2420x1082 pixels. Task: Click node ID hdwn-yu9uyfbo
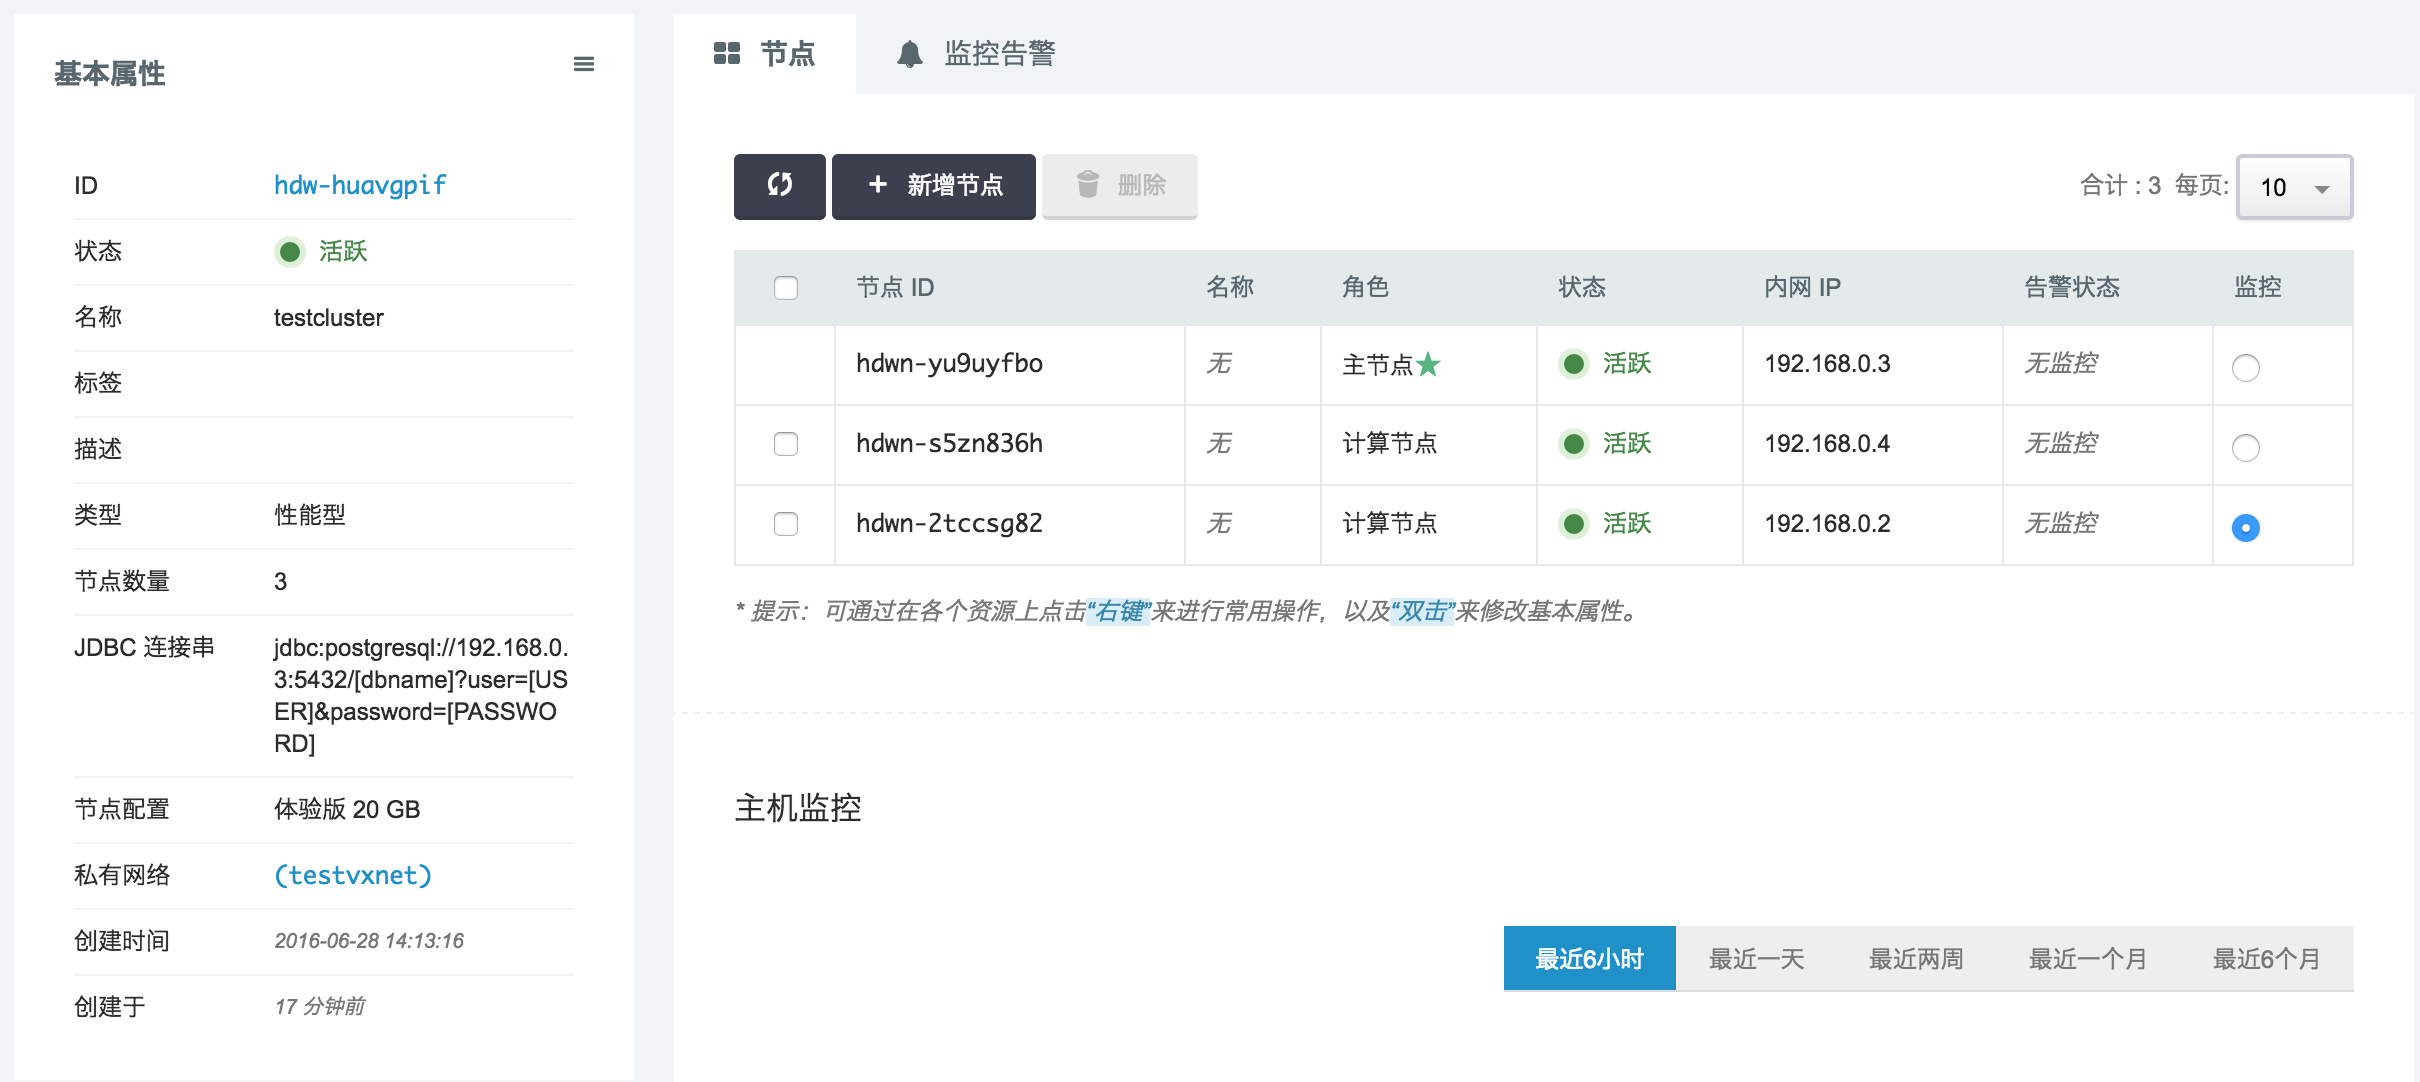click(x=949, y=364)
